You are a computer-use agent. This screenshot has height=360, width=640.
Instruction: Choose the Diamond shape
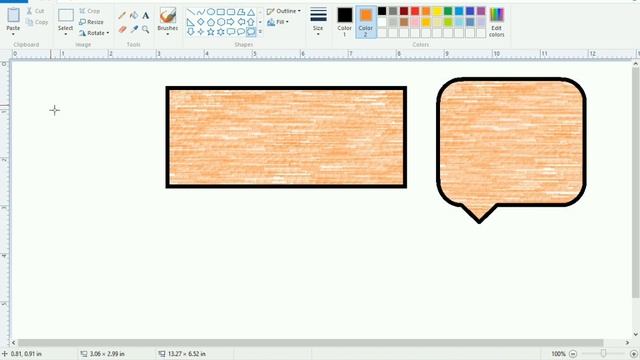(x=201, y=22)
